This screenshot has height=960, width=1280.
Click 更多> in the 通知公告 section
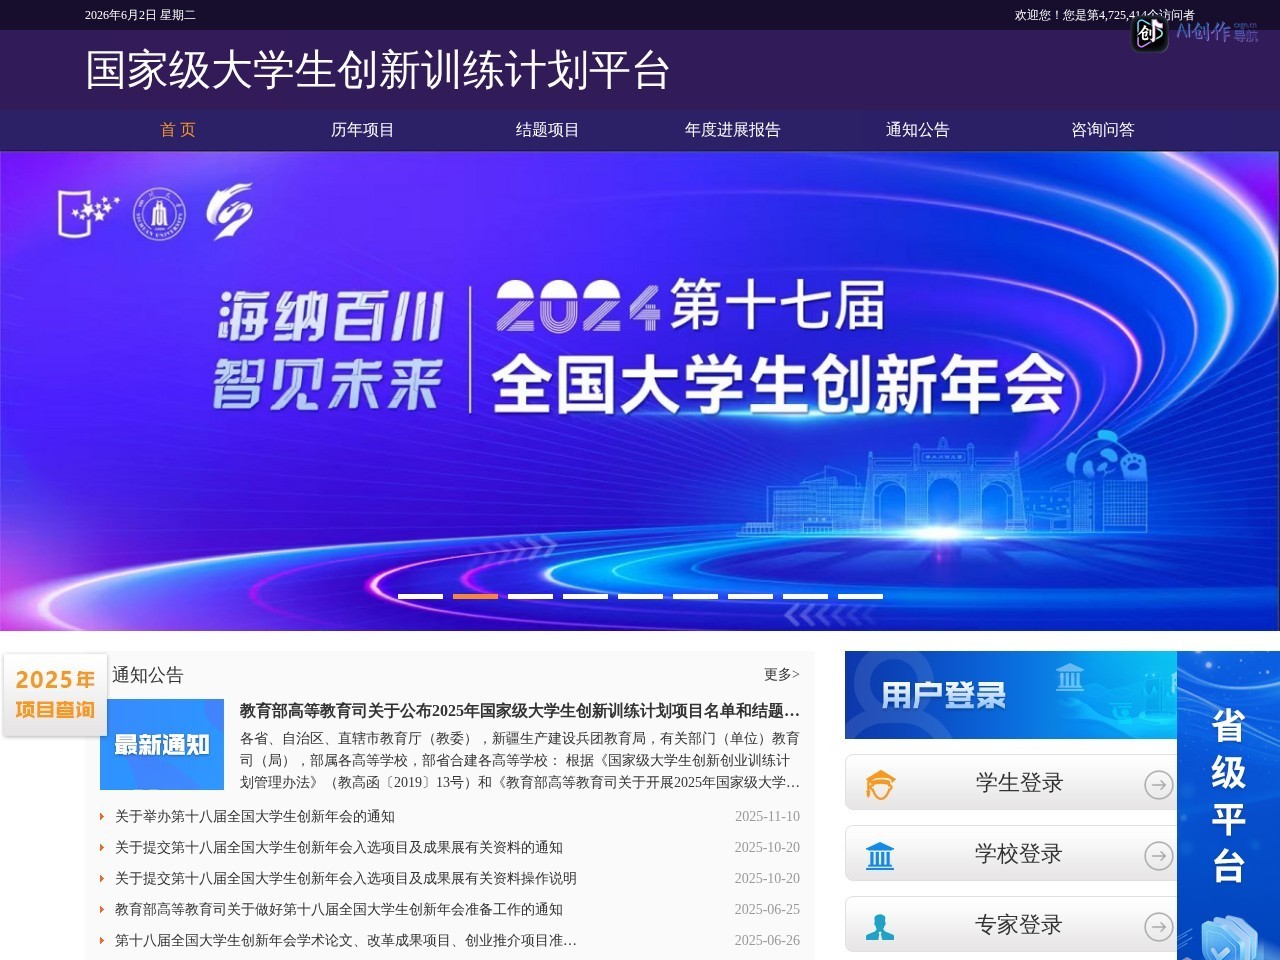[781, 675]
